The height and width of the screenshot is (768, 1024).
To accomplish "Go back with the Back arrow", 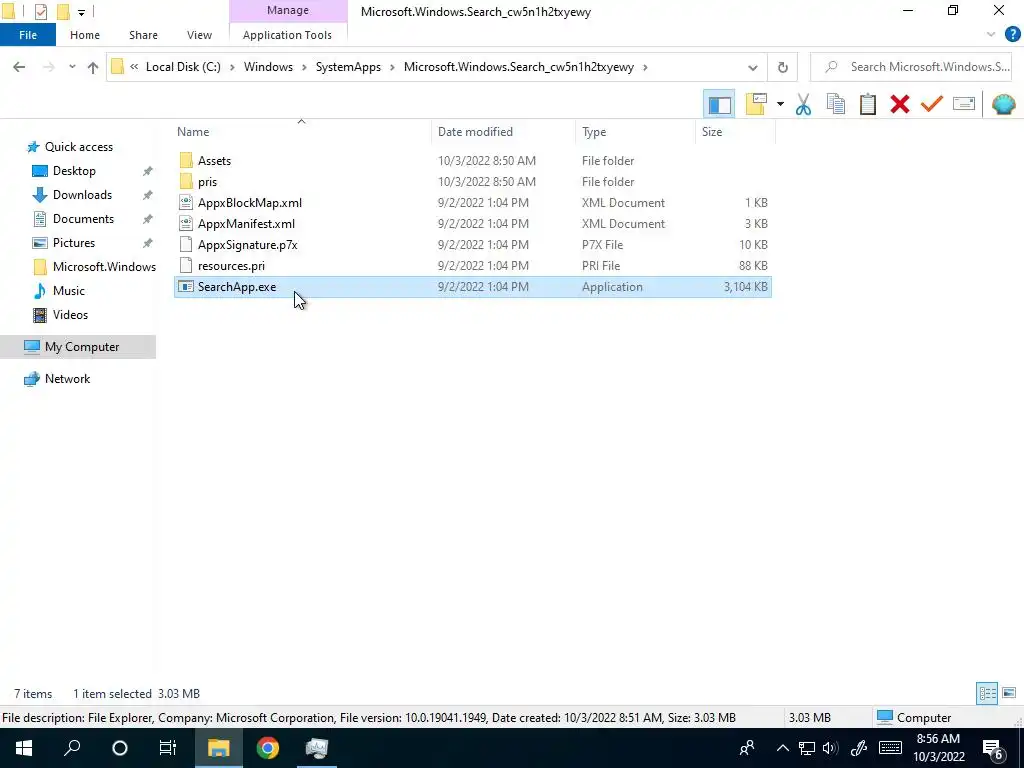I will click(x=19, y=67).
